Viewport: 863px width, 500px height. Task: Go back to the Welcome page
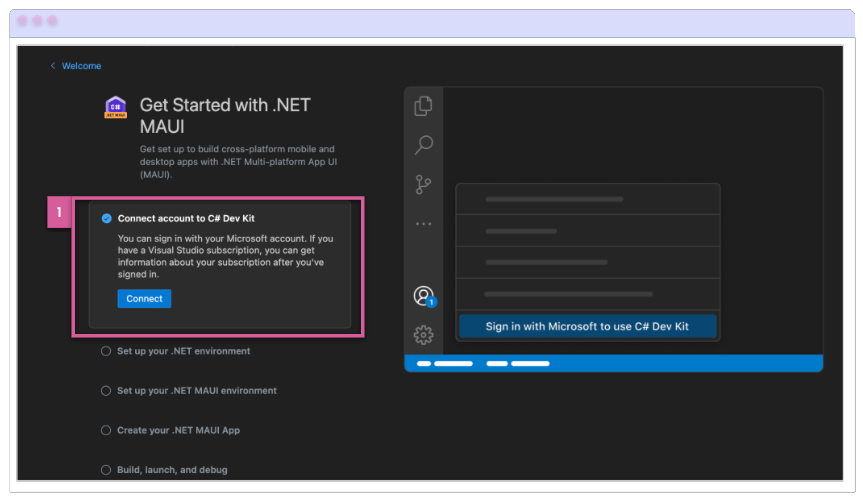point(81,66)
